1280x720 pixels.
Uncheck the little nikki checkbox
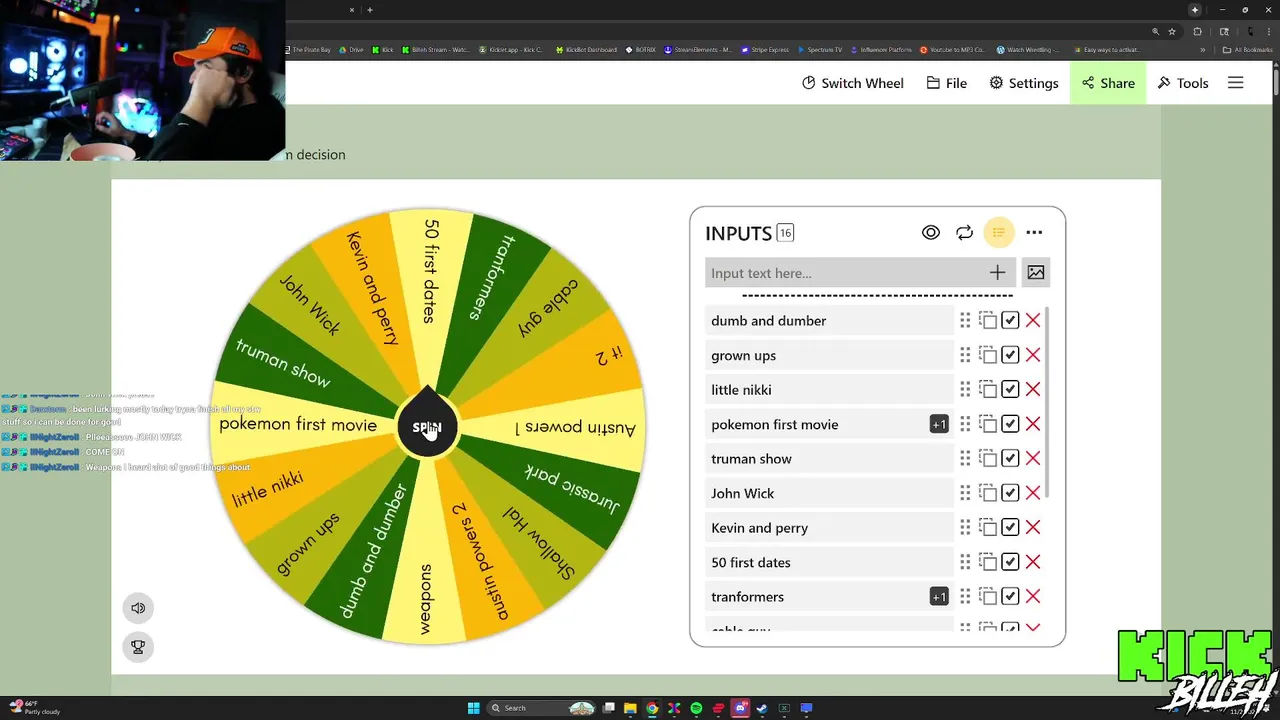(1010, 389)
